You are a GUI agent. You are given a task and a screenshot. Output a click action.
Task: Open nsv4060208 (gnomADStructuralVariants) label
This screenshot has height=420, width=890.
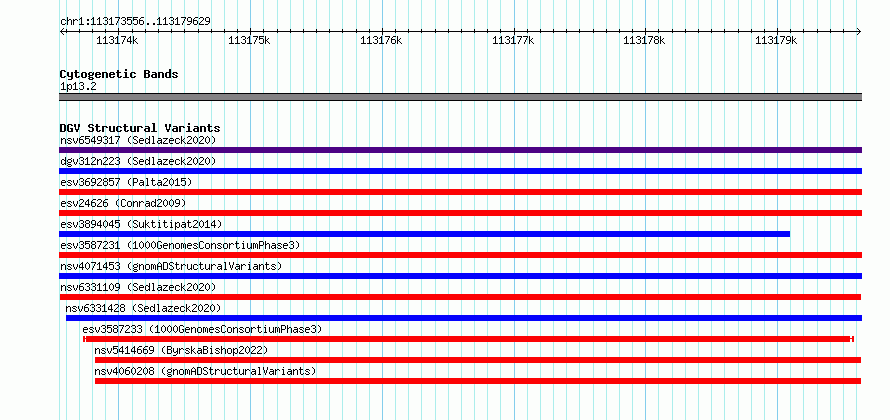[x=205, y=371]
